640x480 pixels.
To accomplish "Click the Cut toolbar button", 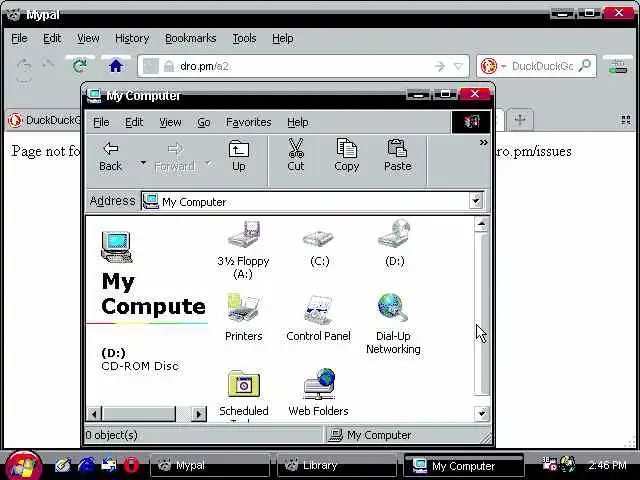I will [x=296, y=156].
